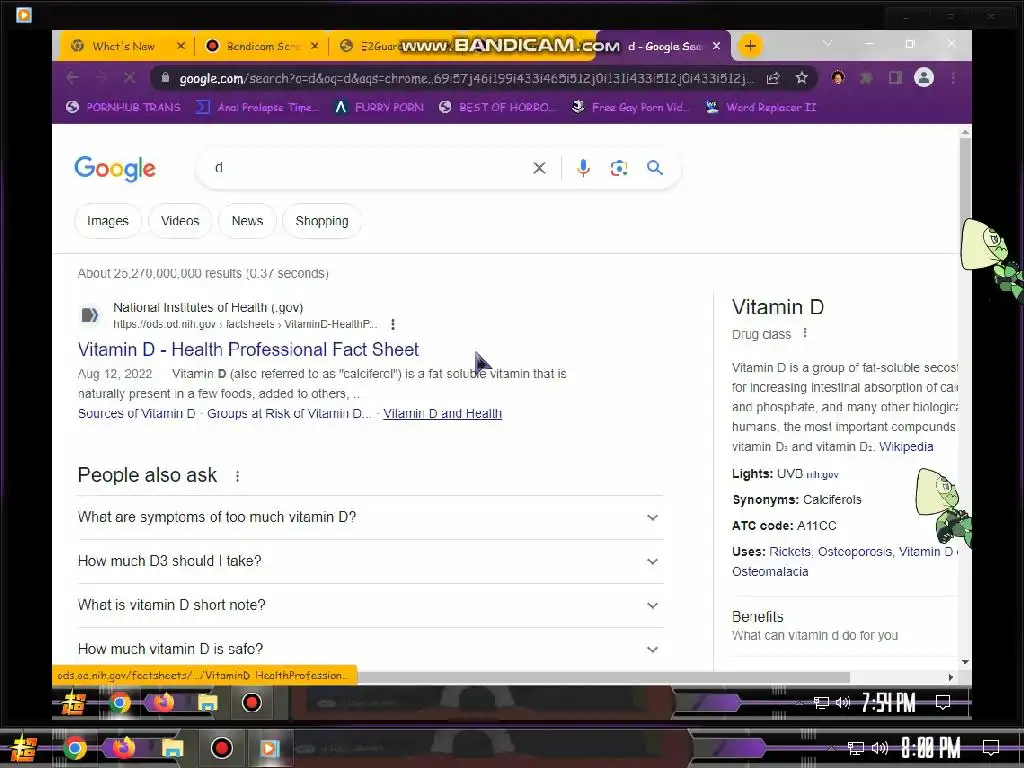The image size is (1024, 768).
Task: Click network icon next to 8:00 PM clock
Action: click(x=855, y=748)
